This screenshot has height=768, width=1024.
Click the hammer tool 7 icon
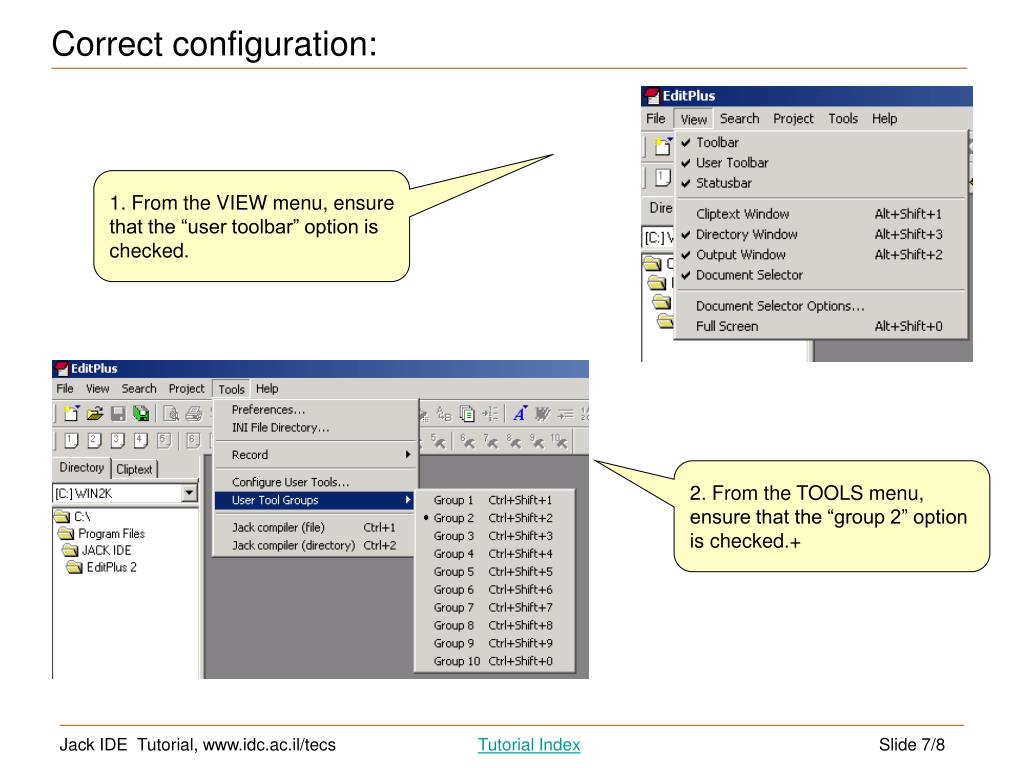point(490,441)
